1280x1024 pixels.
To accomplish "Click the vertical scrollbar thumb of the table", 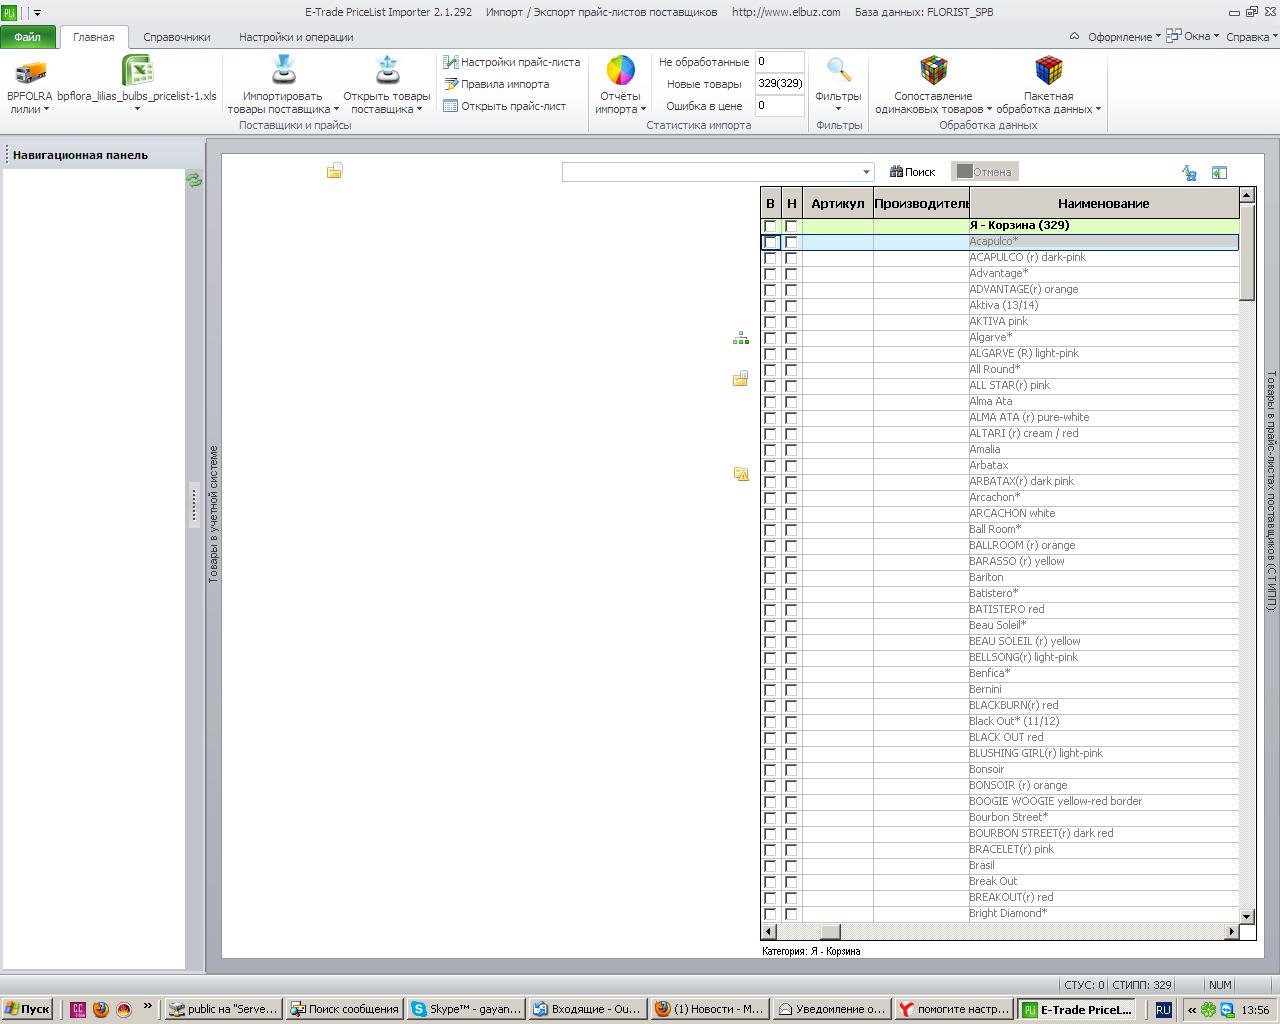I will pyautogui.click(x=1246, y=250).
